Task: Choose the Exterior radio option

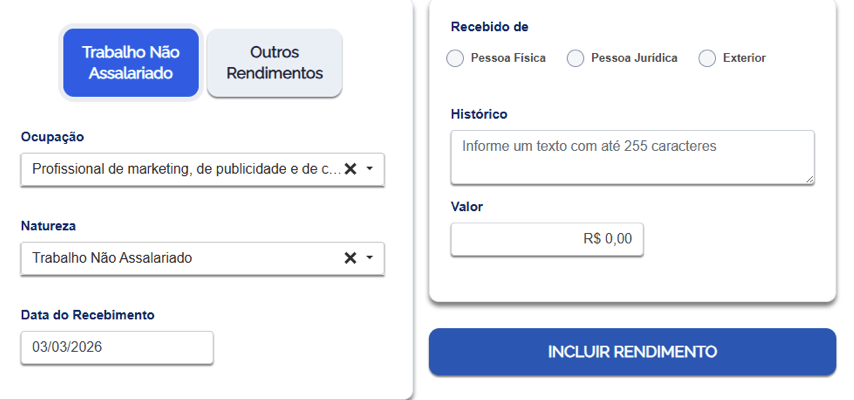Action: 707,58
